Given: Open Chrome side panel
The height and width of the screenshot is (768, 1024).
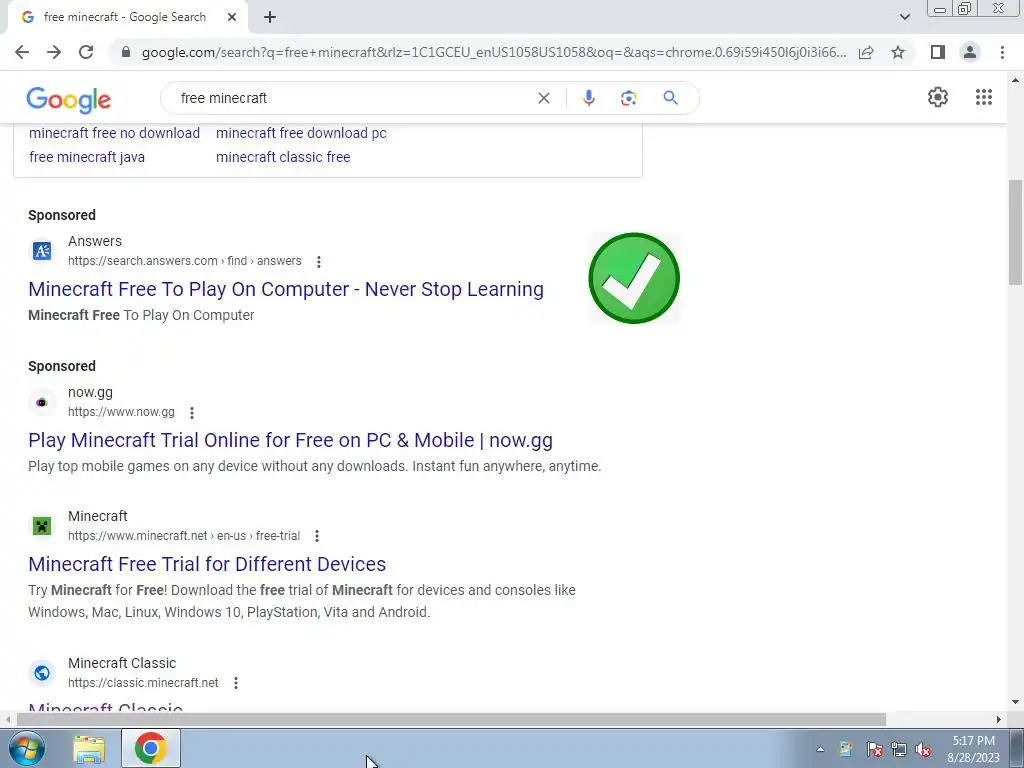Looking at the screenshot, I should [938, 52].
